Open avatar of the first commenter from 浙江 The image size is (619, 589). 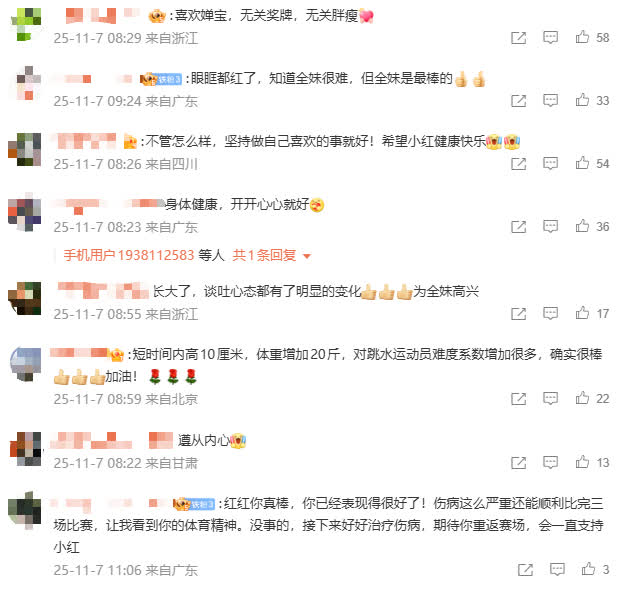[x=26, y=24]
